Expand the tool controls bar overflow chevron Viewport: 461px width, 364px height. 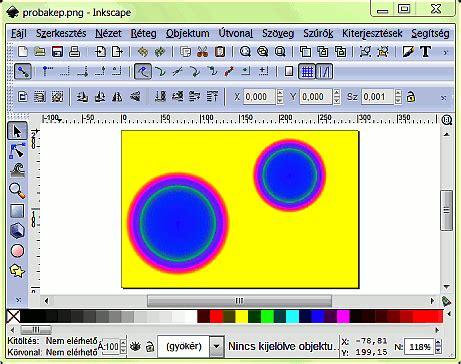[444, 98]
